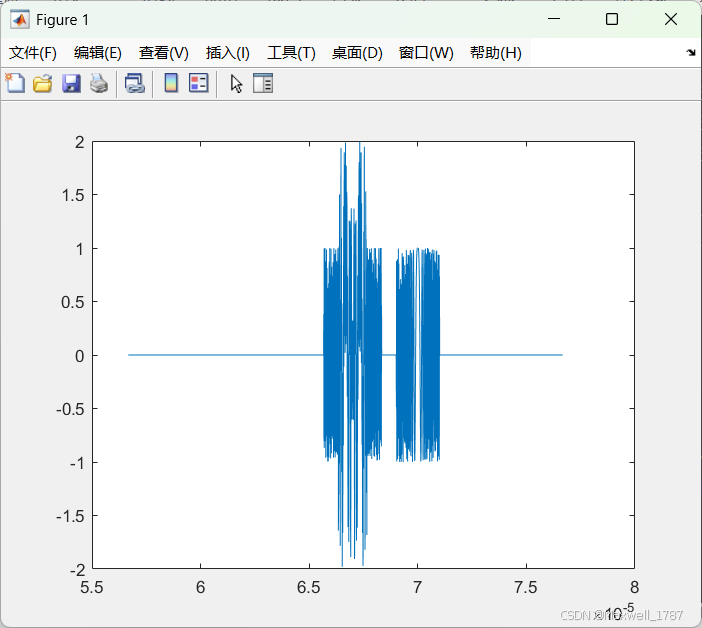Viewport: 702px width, 628px height.
Task: Click the Link Plot toolbar icon
Action: [x=135, y=83]
